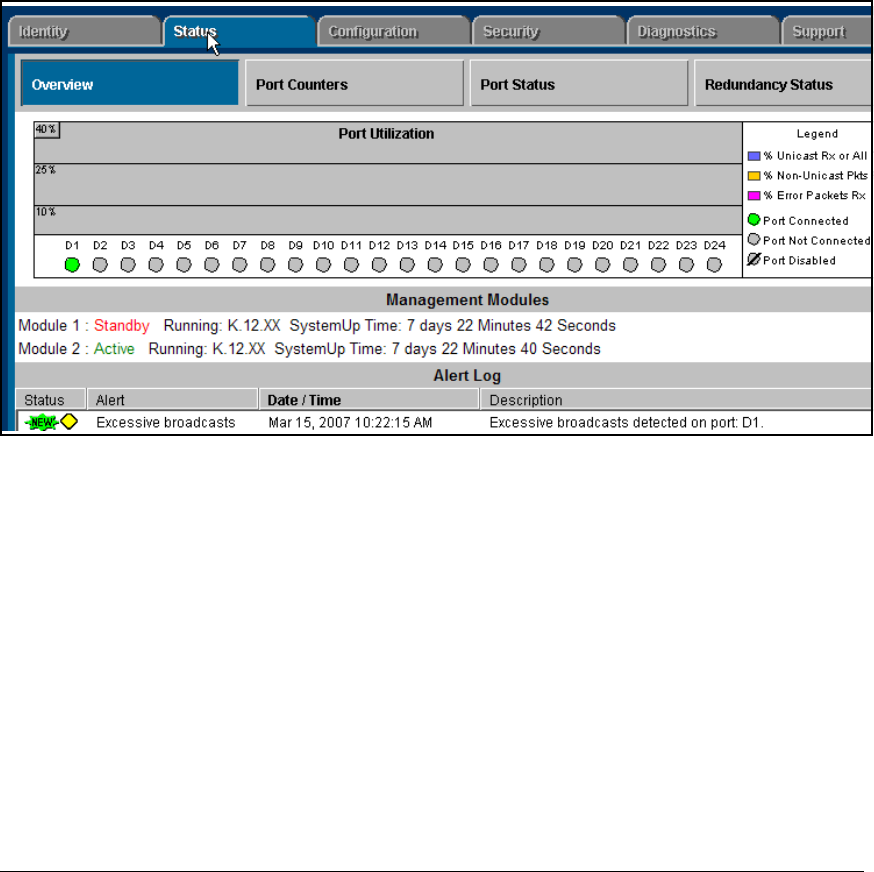Click the yellow diamond warning icon
Image resolution: width=874 pixels, height=872 pixels.
tap(69, 422)
